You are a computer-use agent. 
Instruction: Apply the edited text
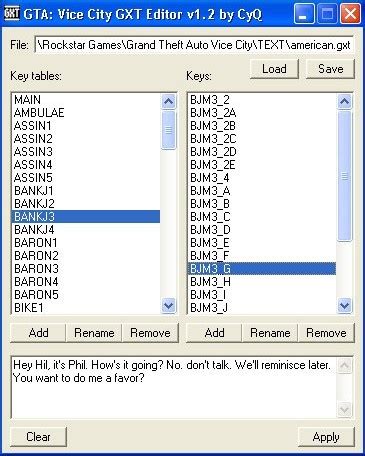click(326, 437)
